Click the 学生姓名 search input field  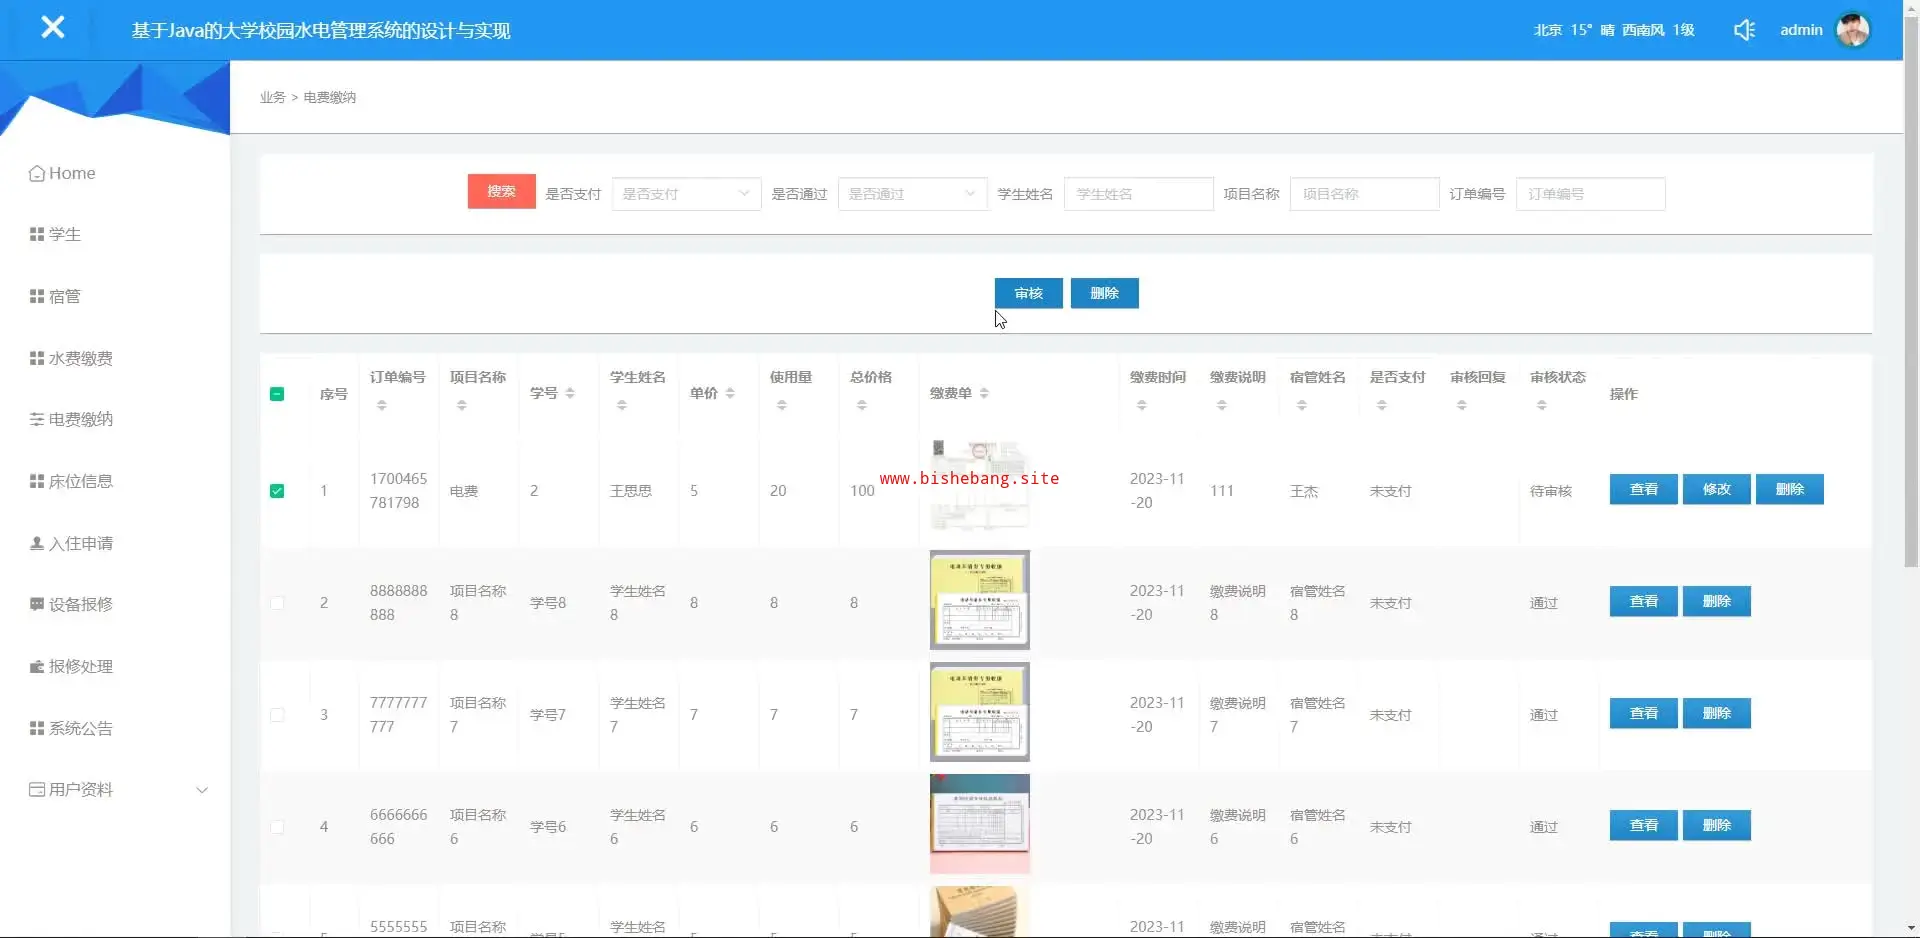click(1138, 194)
